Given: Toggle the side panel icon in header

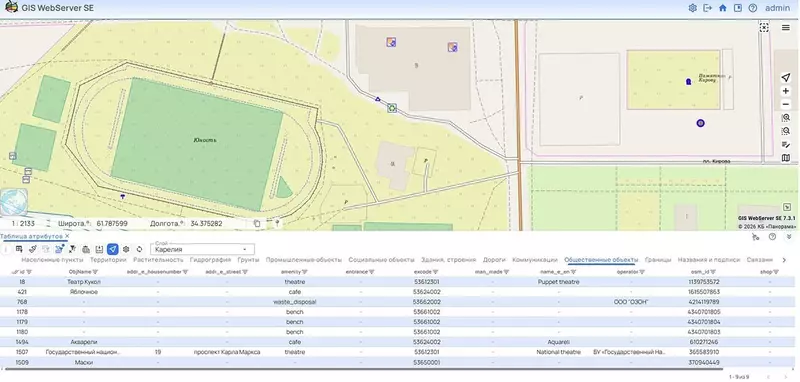Looking at the screenshot, I should click(737, 8).
